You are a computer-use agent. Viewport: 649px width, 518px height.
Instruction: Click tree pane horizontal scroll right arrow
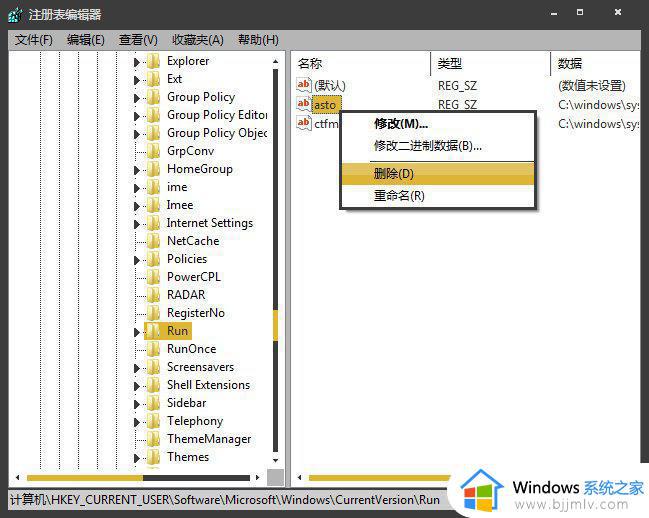click(257, 478)
